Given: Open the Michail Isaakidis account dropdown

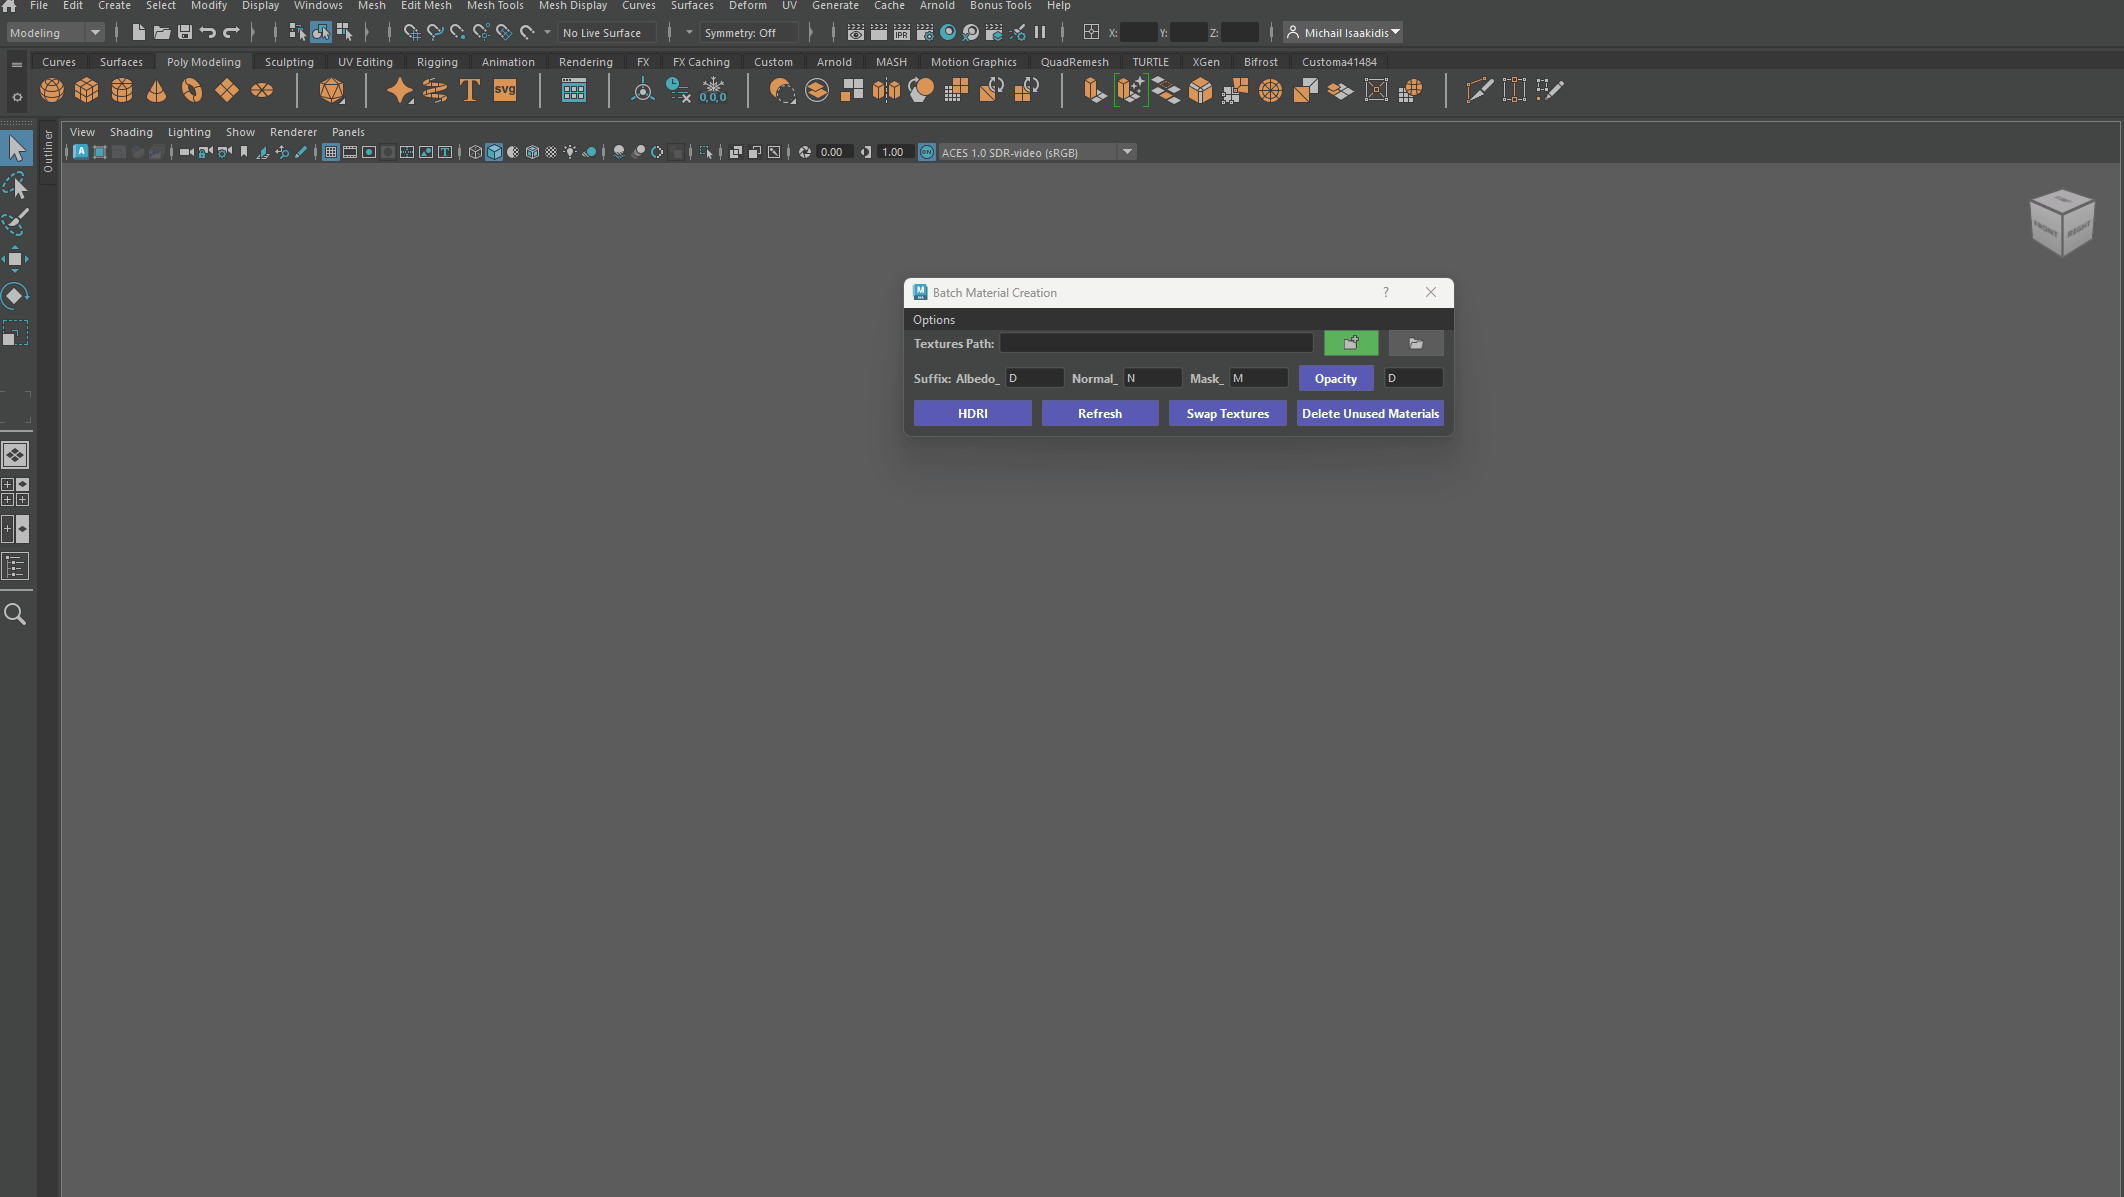Looking at the screenshot, I should (x=1343, y=33).
